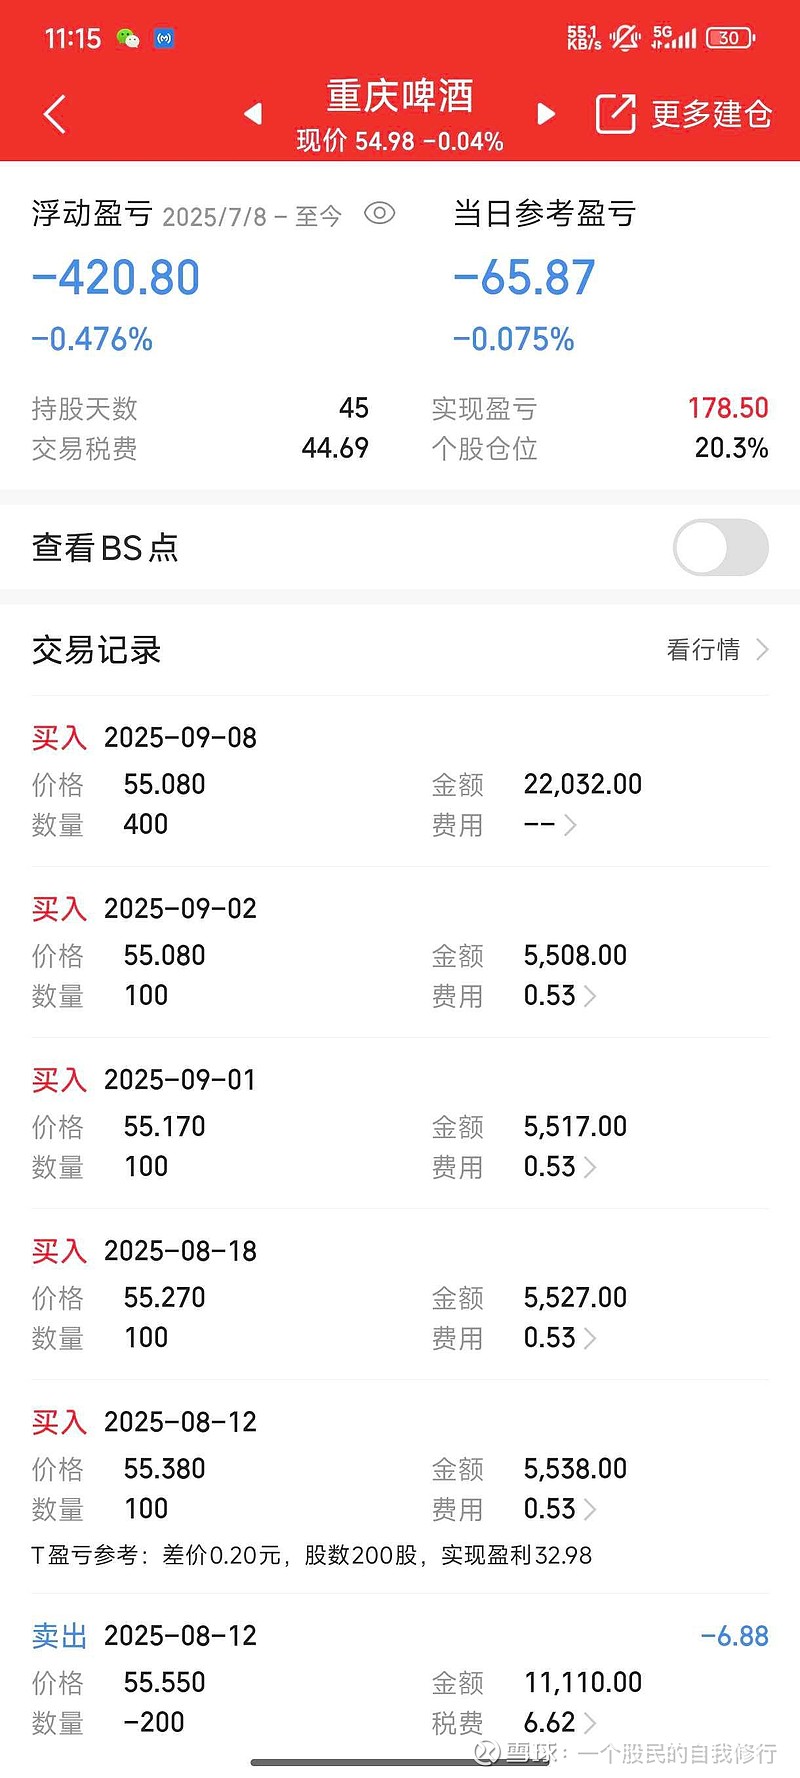
Task: Tap the muted bell icon in status bar
Action: point(625,39)
